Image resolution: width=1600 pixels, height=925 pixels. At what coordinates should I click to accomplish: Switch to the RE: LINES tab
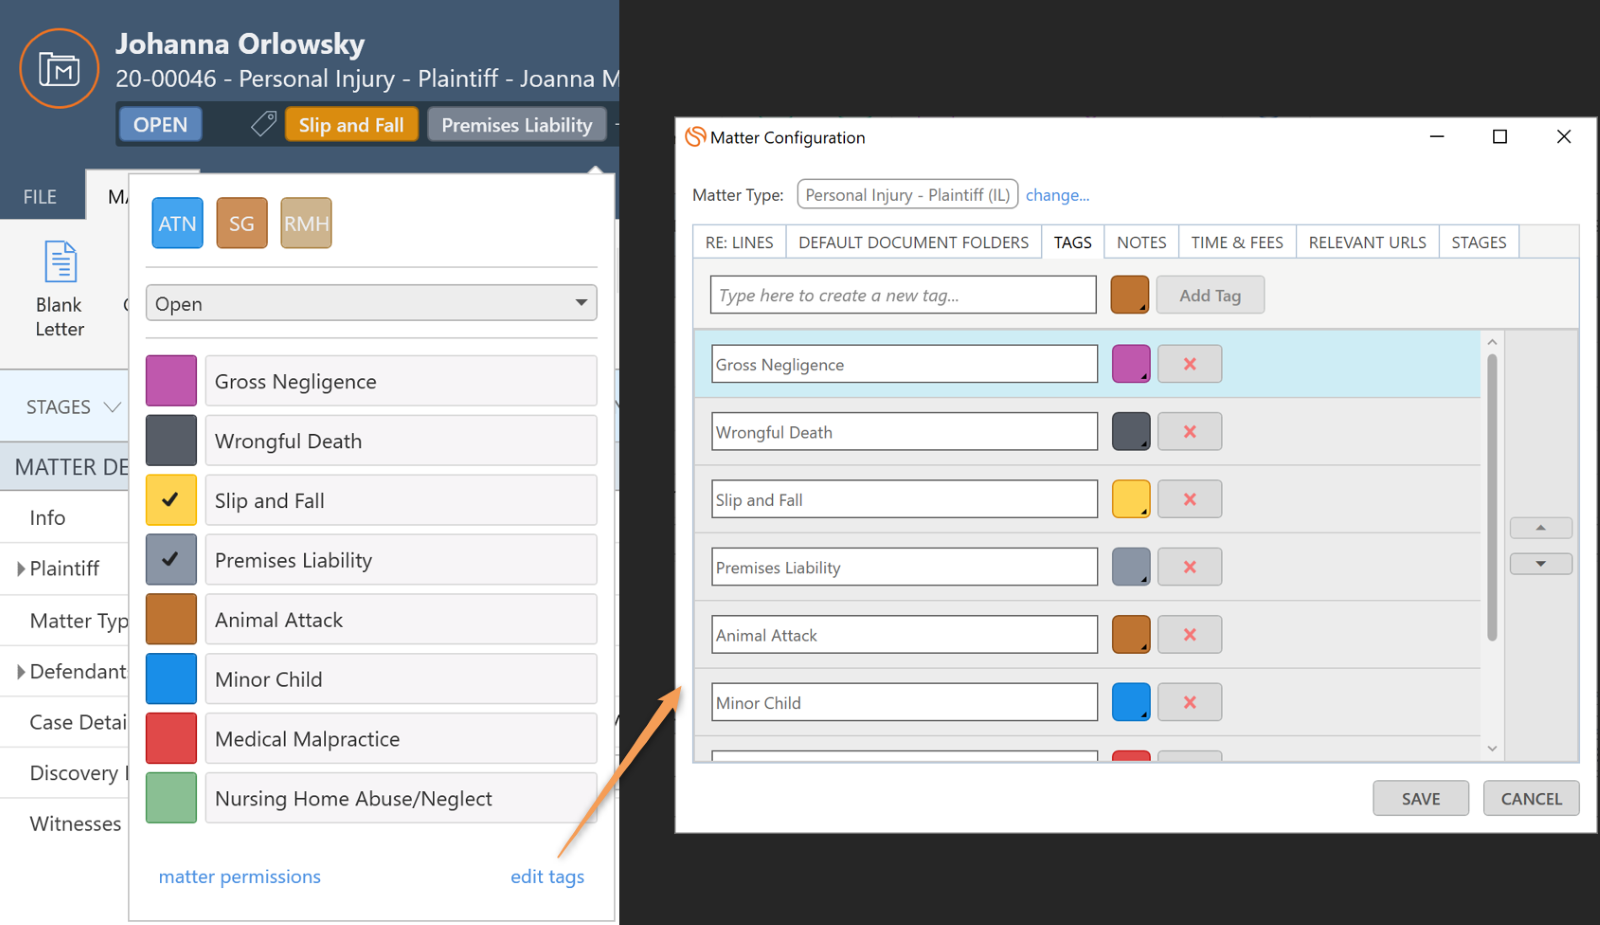(x=739, y=242)
